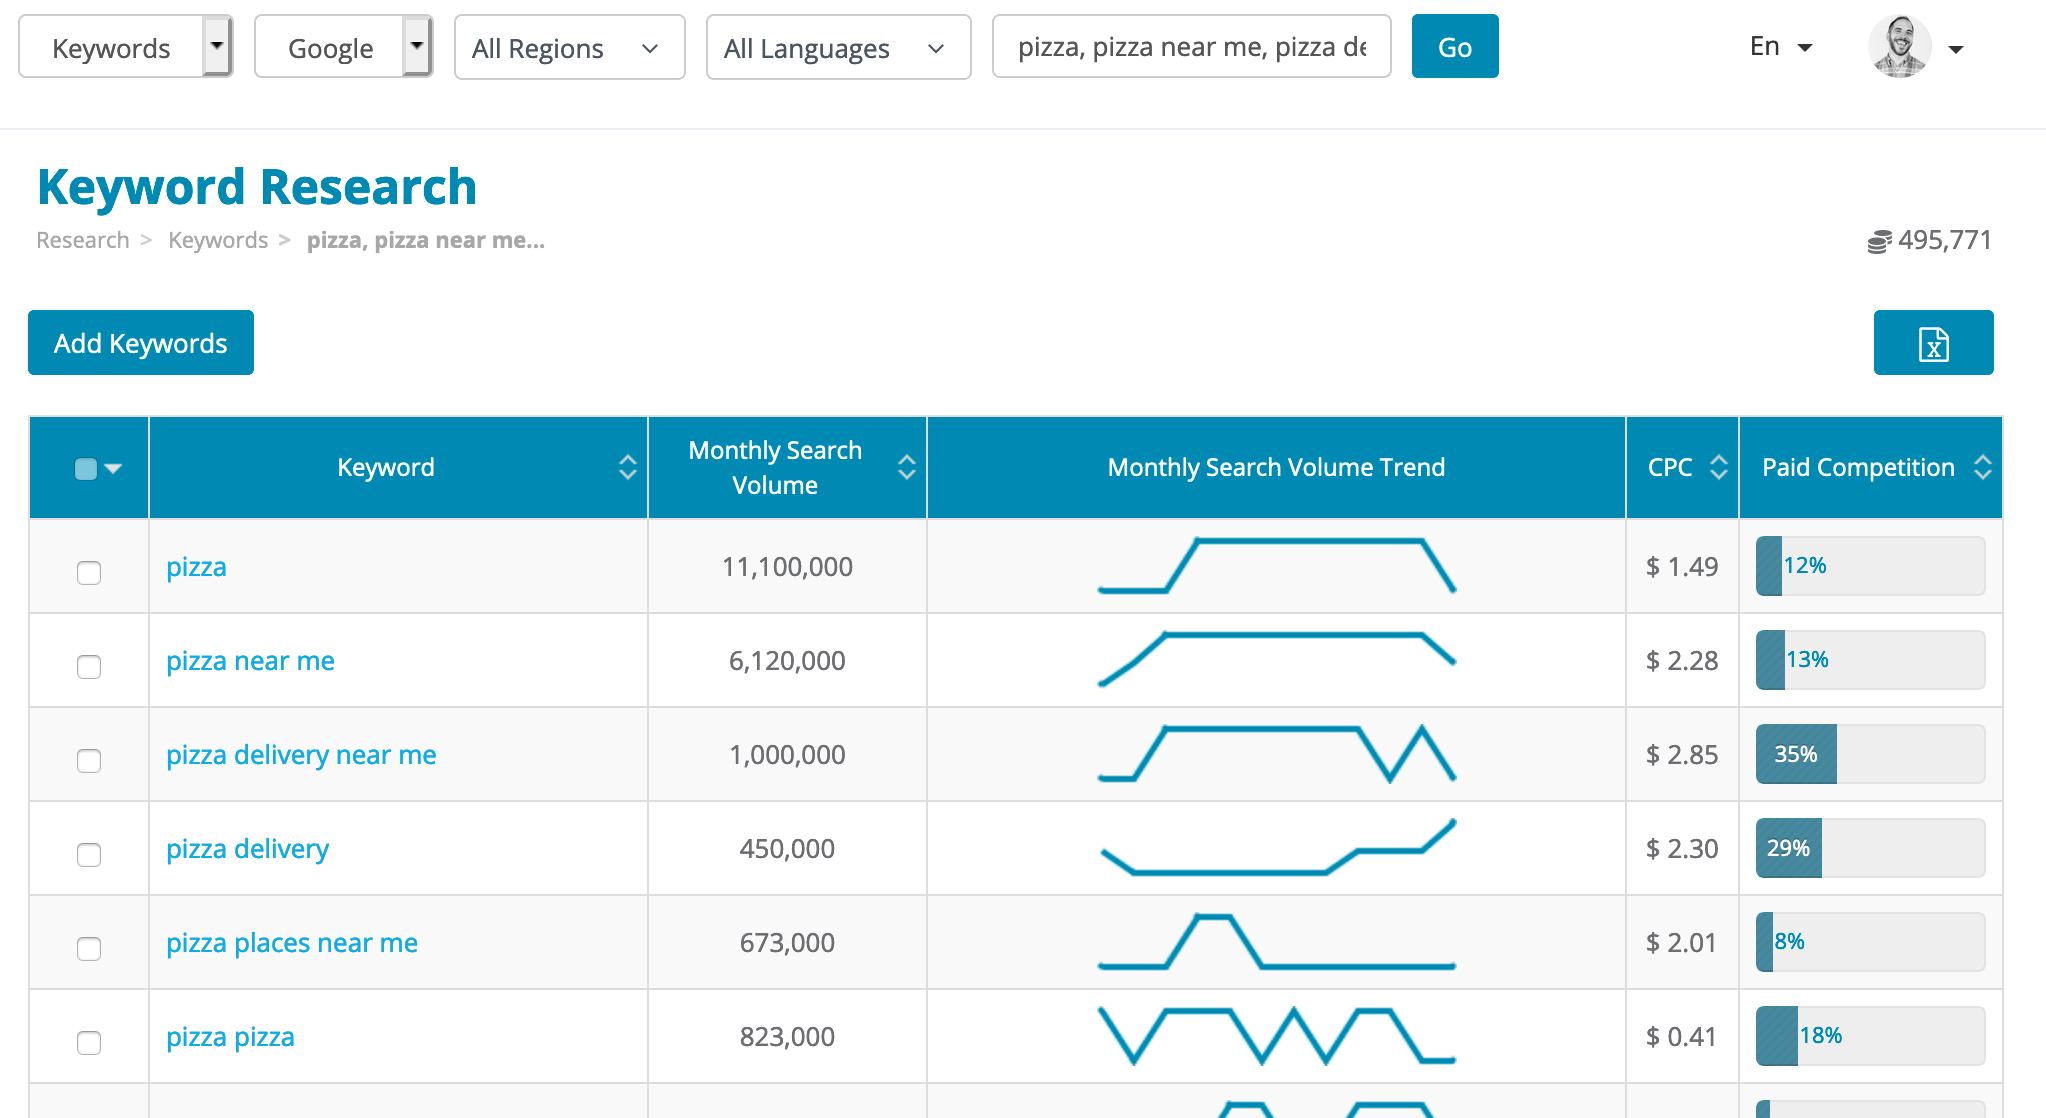This screenshot has width=2046, height=1118.
Task: Expand the All Languages dropdown
Action: (x=838, y=46)
